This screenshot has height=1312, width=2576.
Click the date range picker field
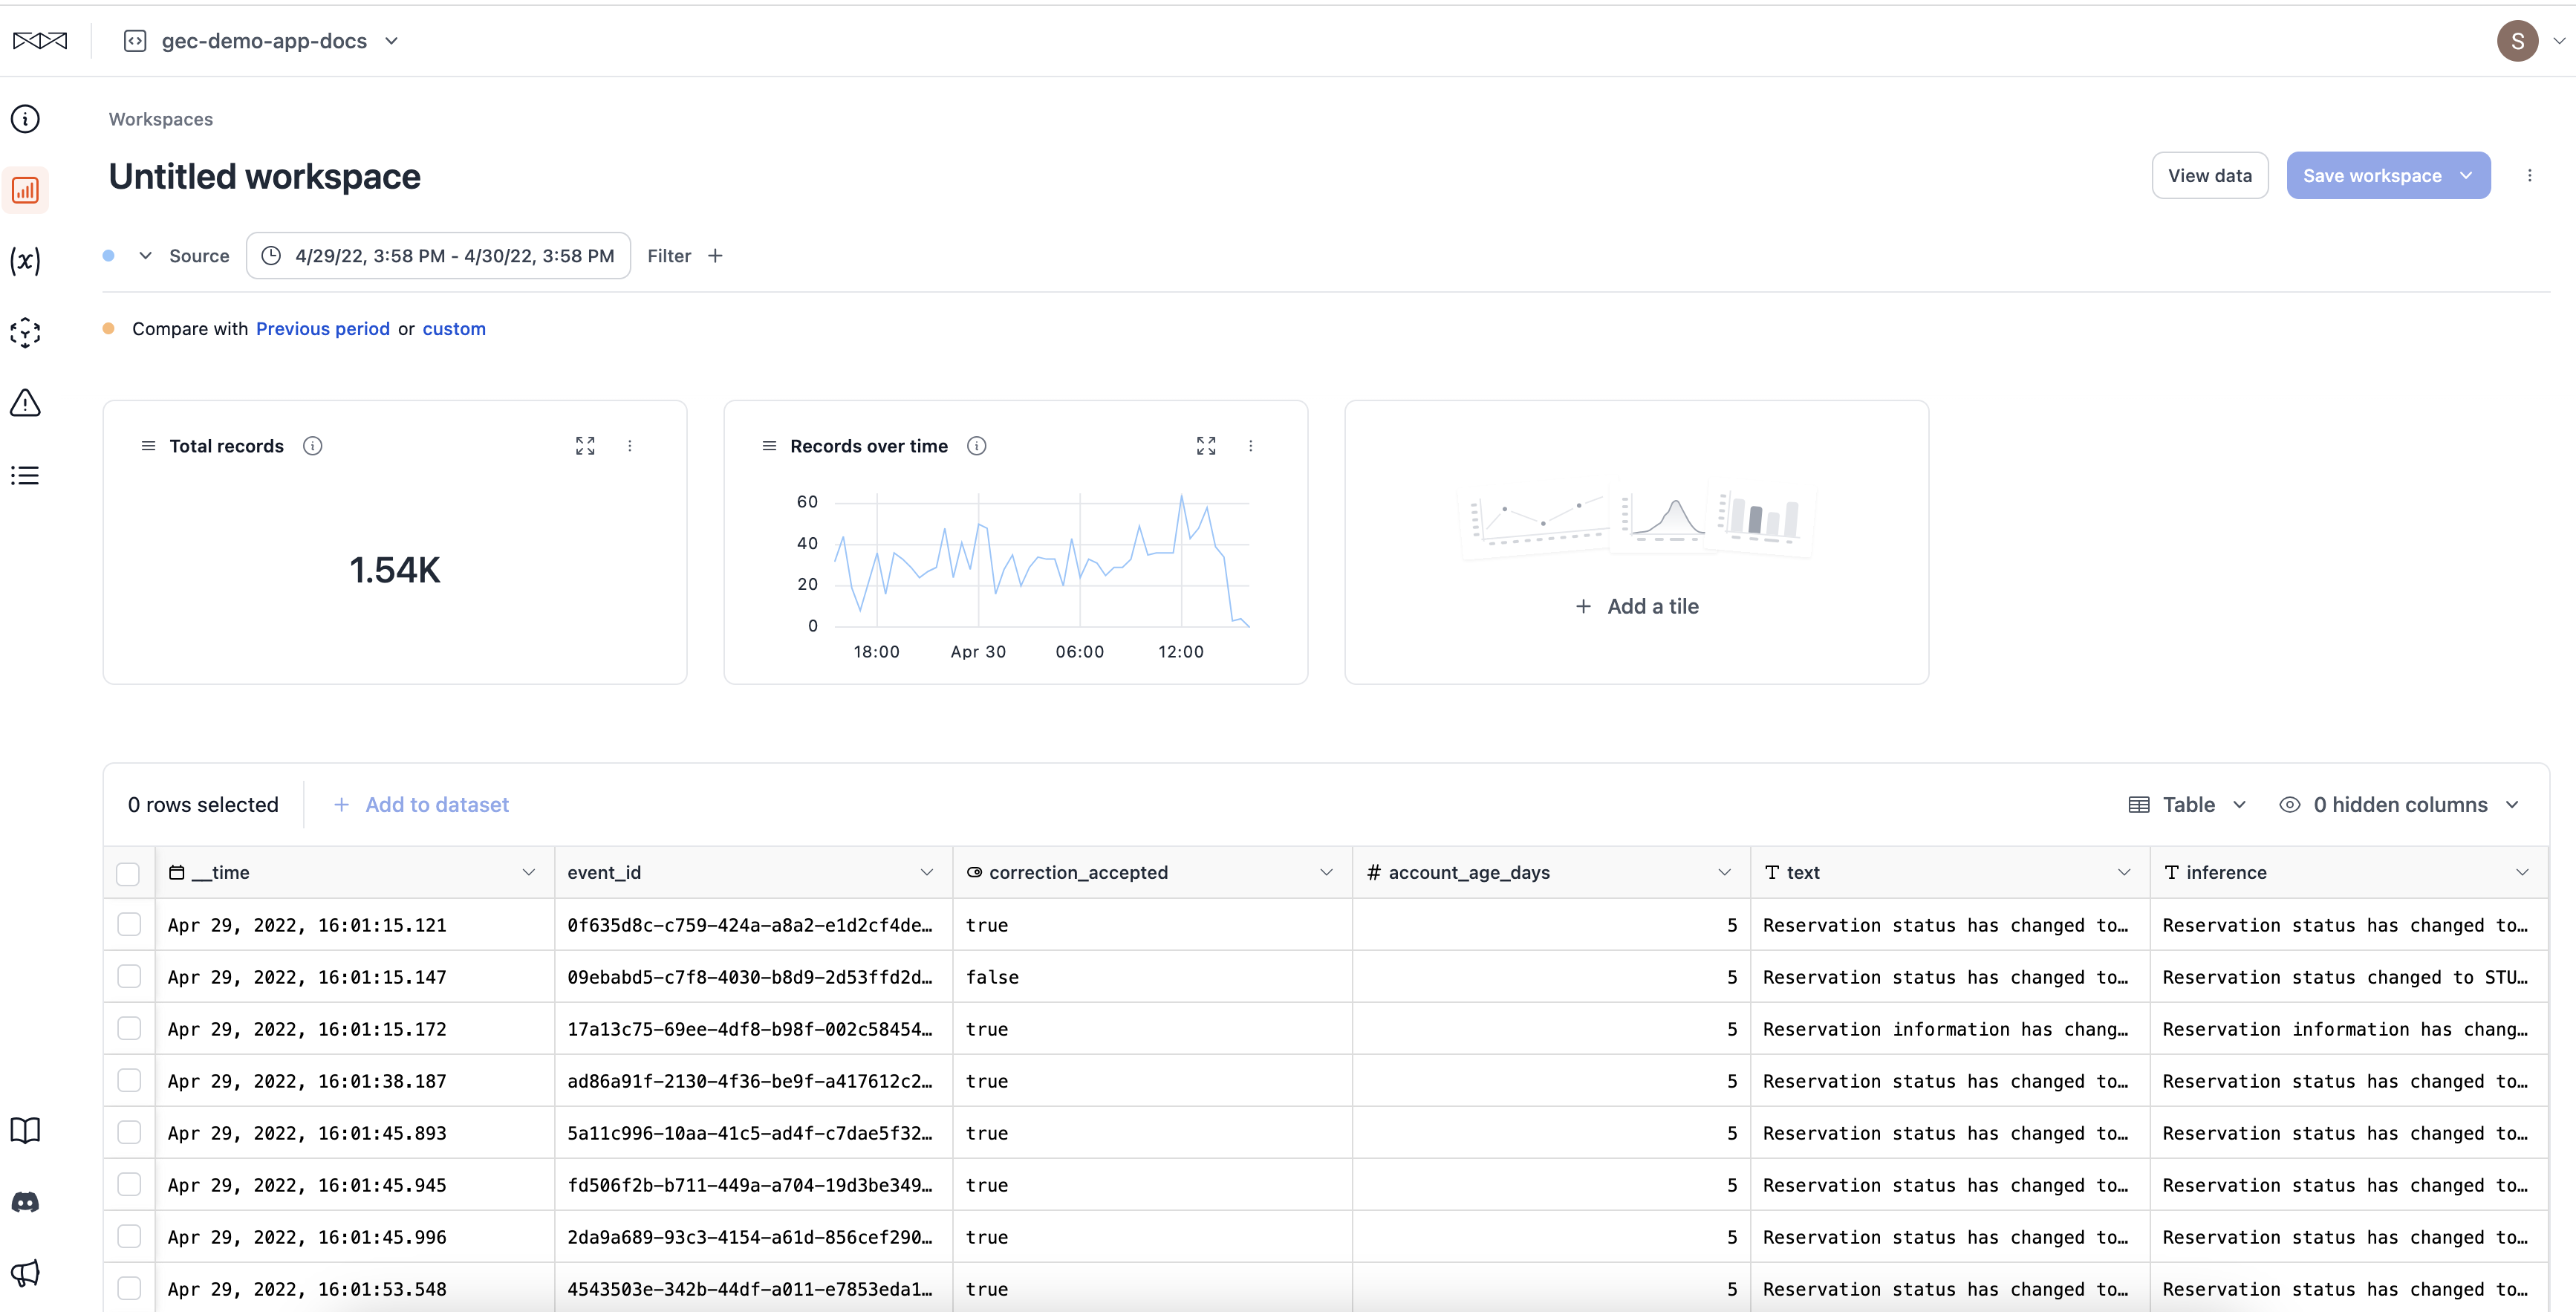pos(438,256)
